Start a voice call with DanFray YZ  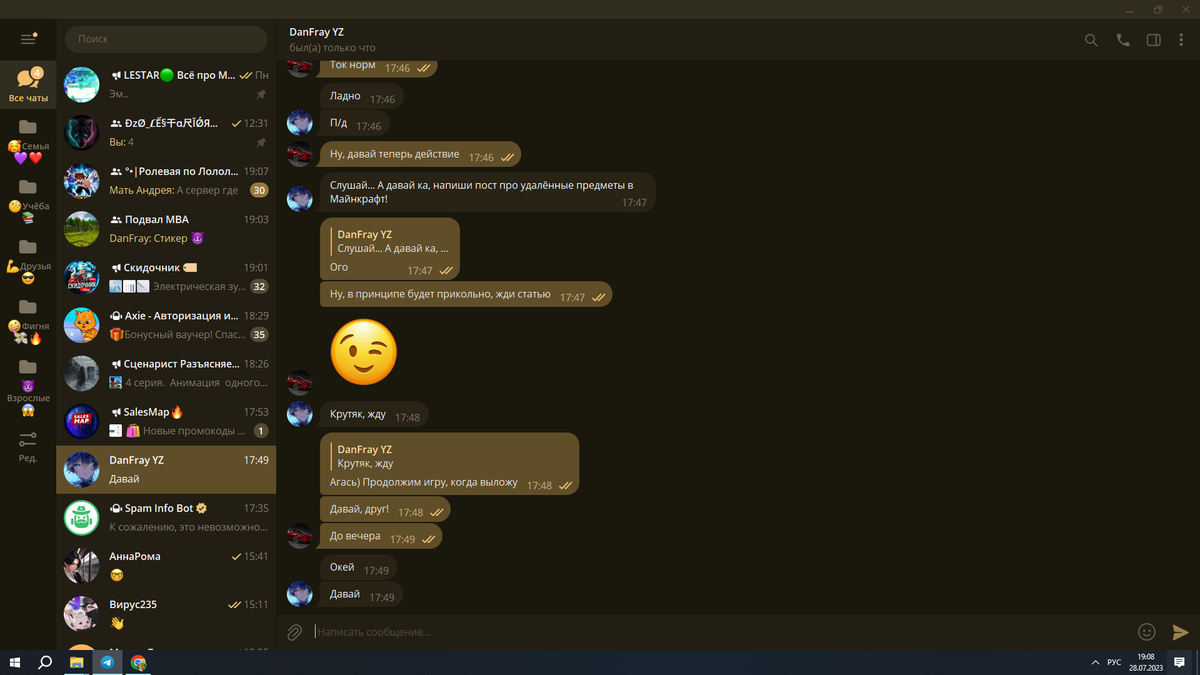pos(1123,40)
